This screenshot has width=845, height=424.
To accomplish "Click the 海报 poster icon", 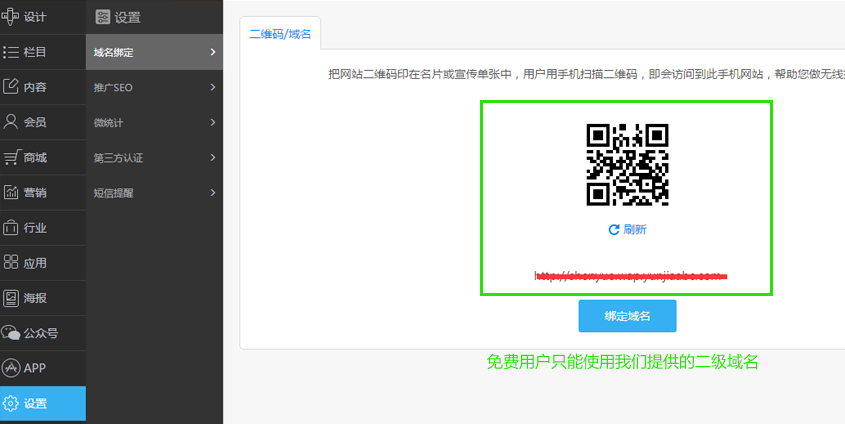I will (11, 297).
